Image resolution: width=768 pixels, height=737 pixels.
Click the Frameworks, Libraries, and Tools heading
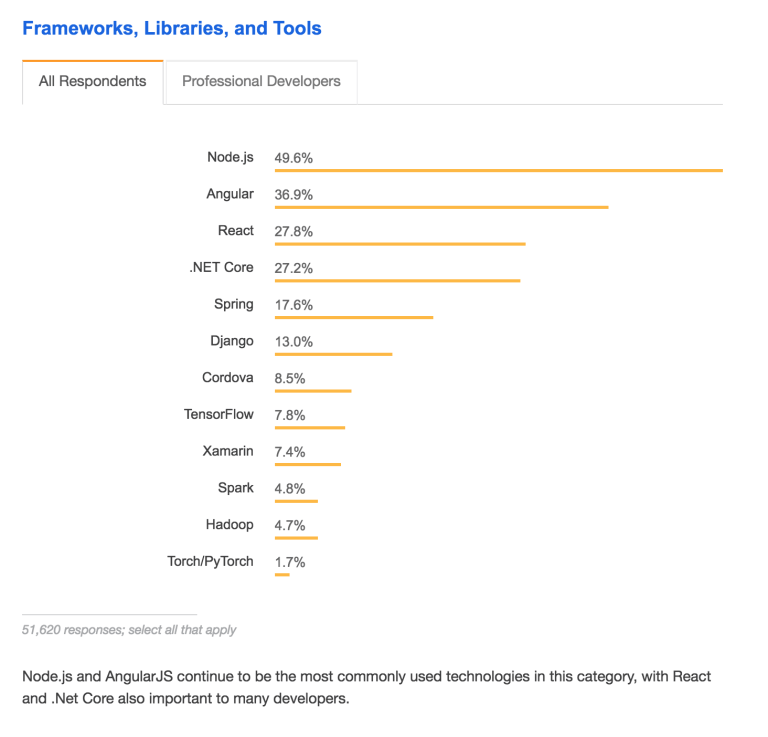coord(172,28)
